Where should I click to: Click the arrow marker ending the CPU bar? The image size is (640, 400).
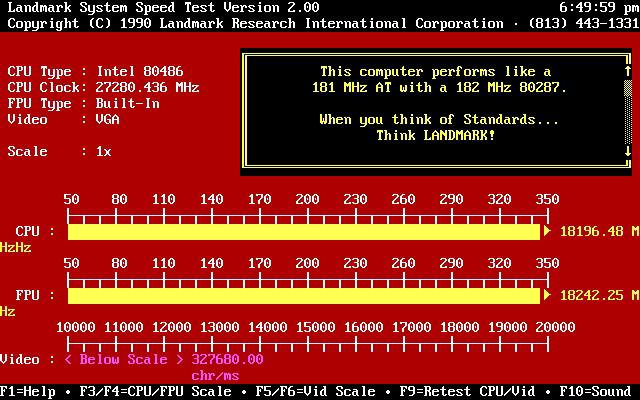click(x=547, y=231)
